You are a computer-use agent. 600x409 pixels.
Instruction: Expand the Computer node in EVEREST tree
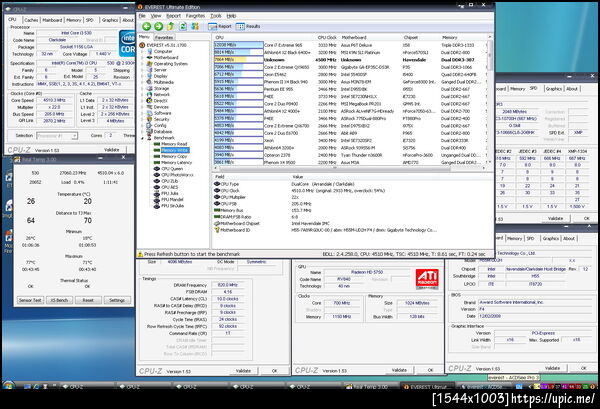click(143, 51)
